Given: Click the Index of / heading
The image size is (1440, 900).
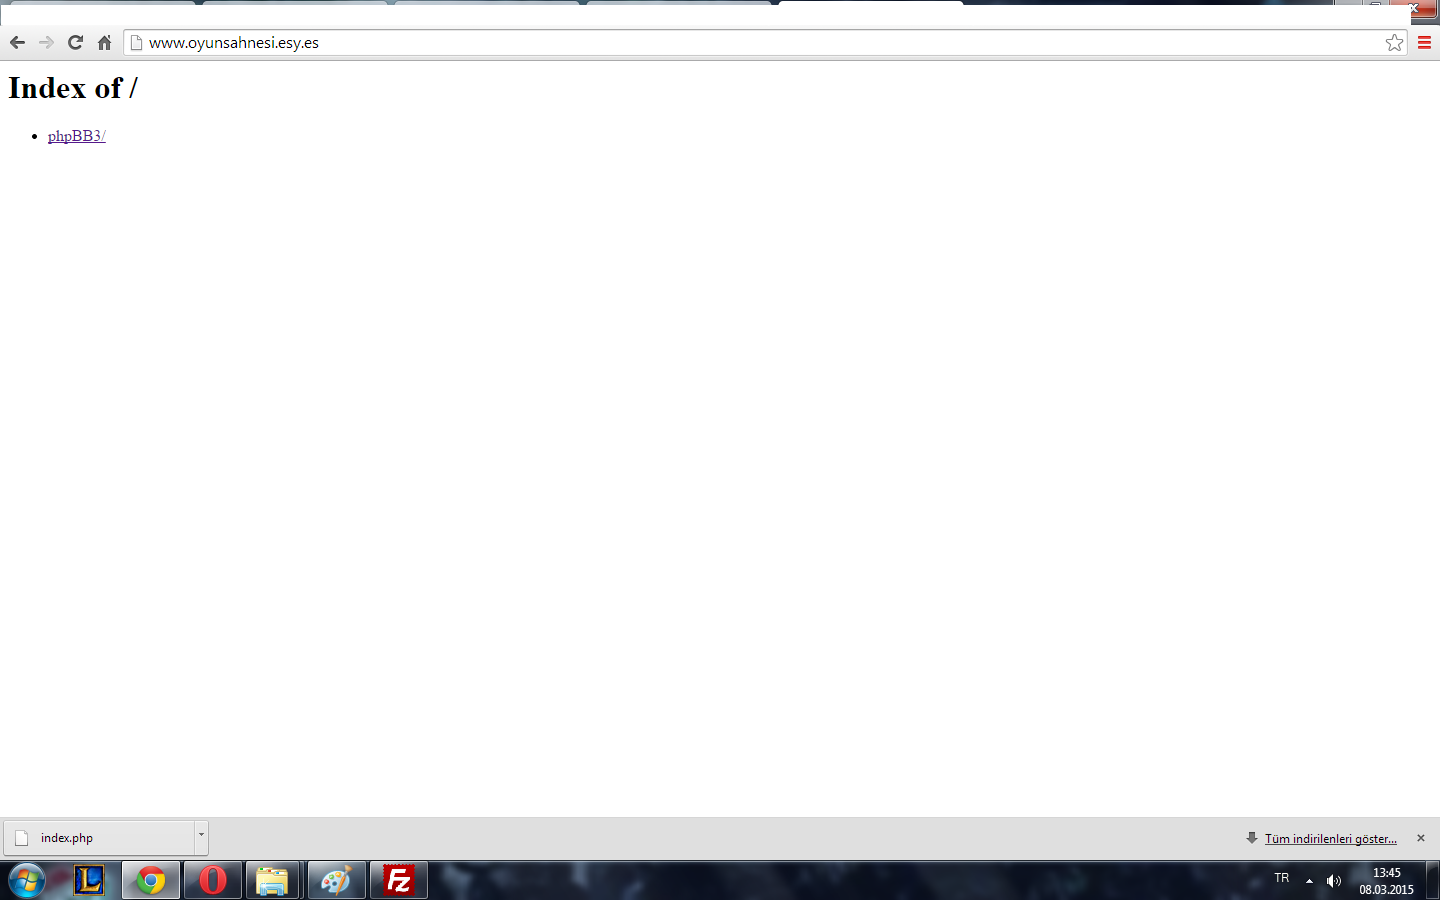Looking at the screenshot, I should (73, 88).
